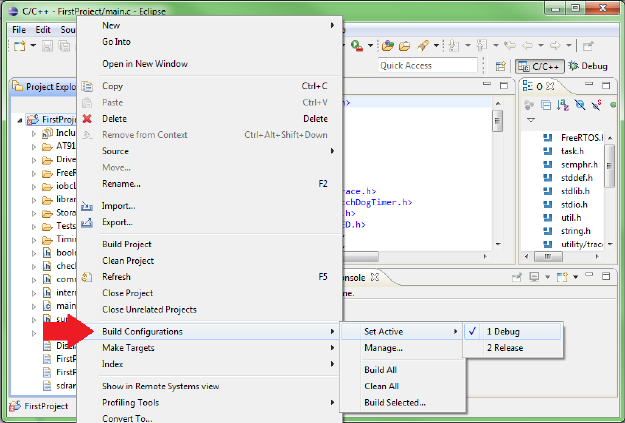Close the Console tab with its X

point(375,277)
